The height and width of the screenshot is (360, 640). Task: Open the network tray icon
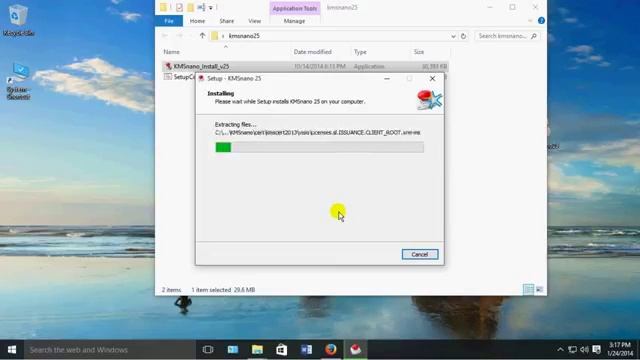[x=572, y=350]
